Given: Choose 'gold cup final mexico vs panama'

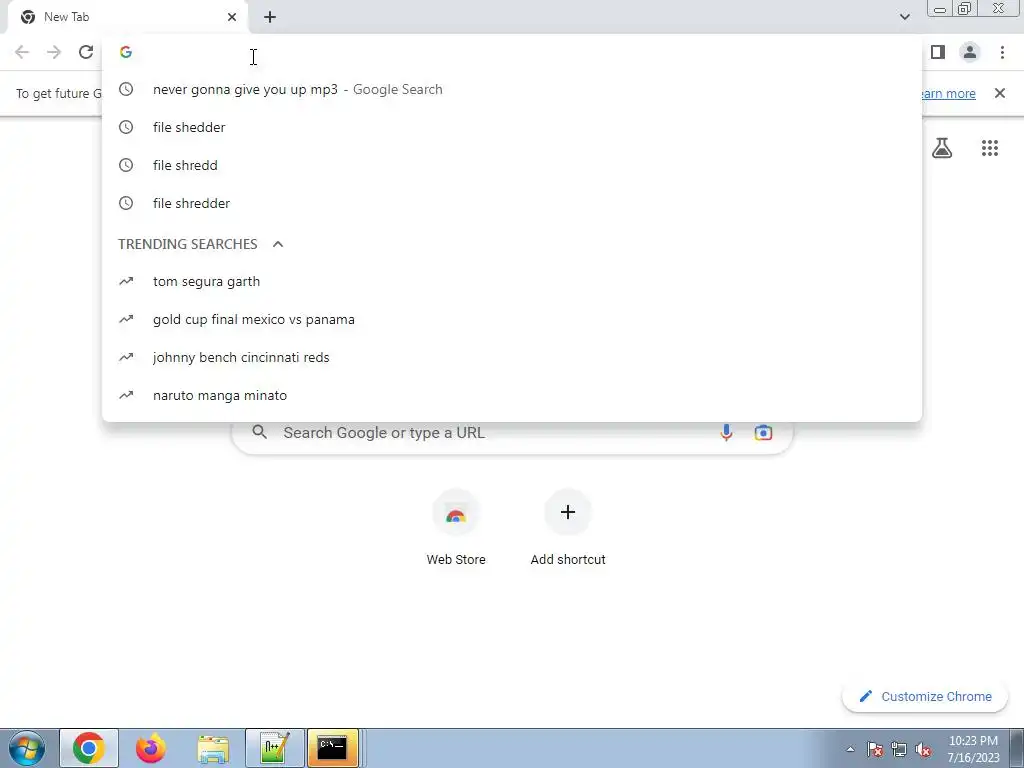Looking at the screenshot, I should tap(512, 319).
